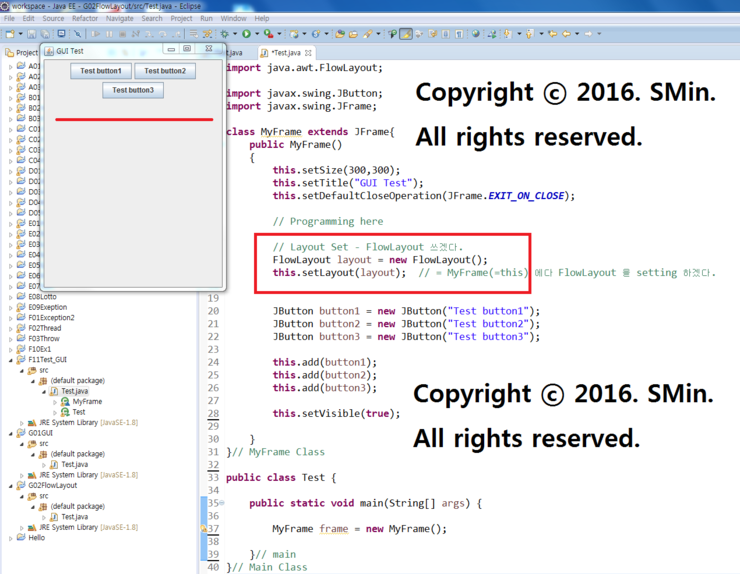Image resolution: width=740 pixels, height=574 pixels.
Task: Collapse the F11Test_GUI project node
Action: pyautogui.click(x=10, y=360)
